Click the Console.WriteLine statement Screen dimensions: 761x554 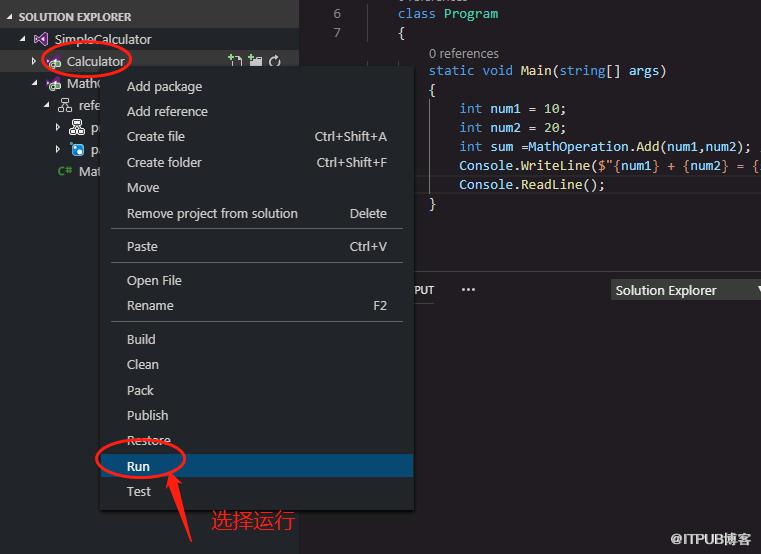(x=609, y=166)
